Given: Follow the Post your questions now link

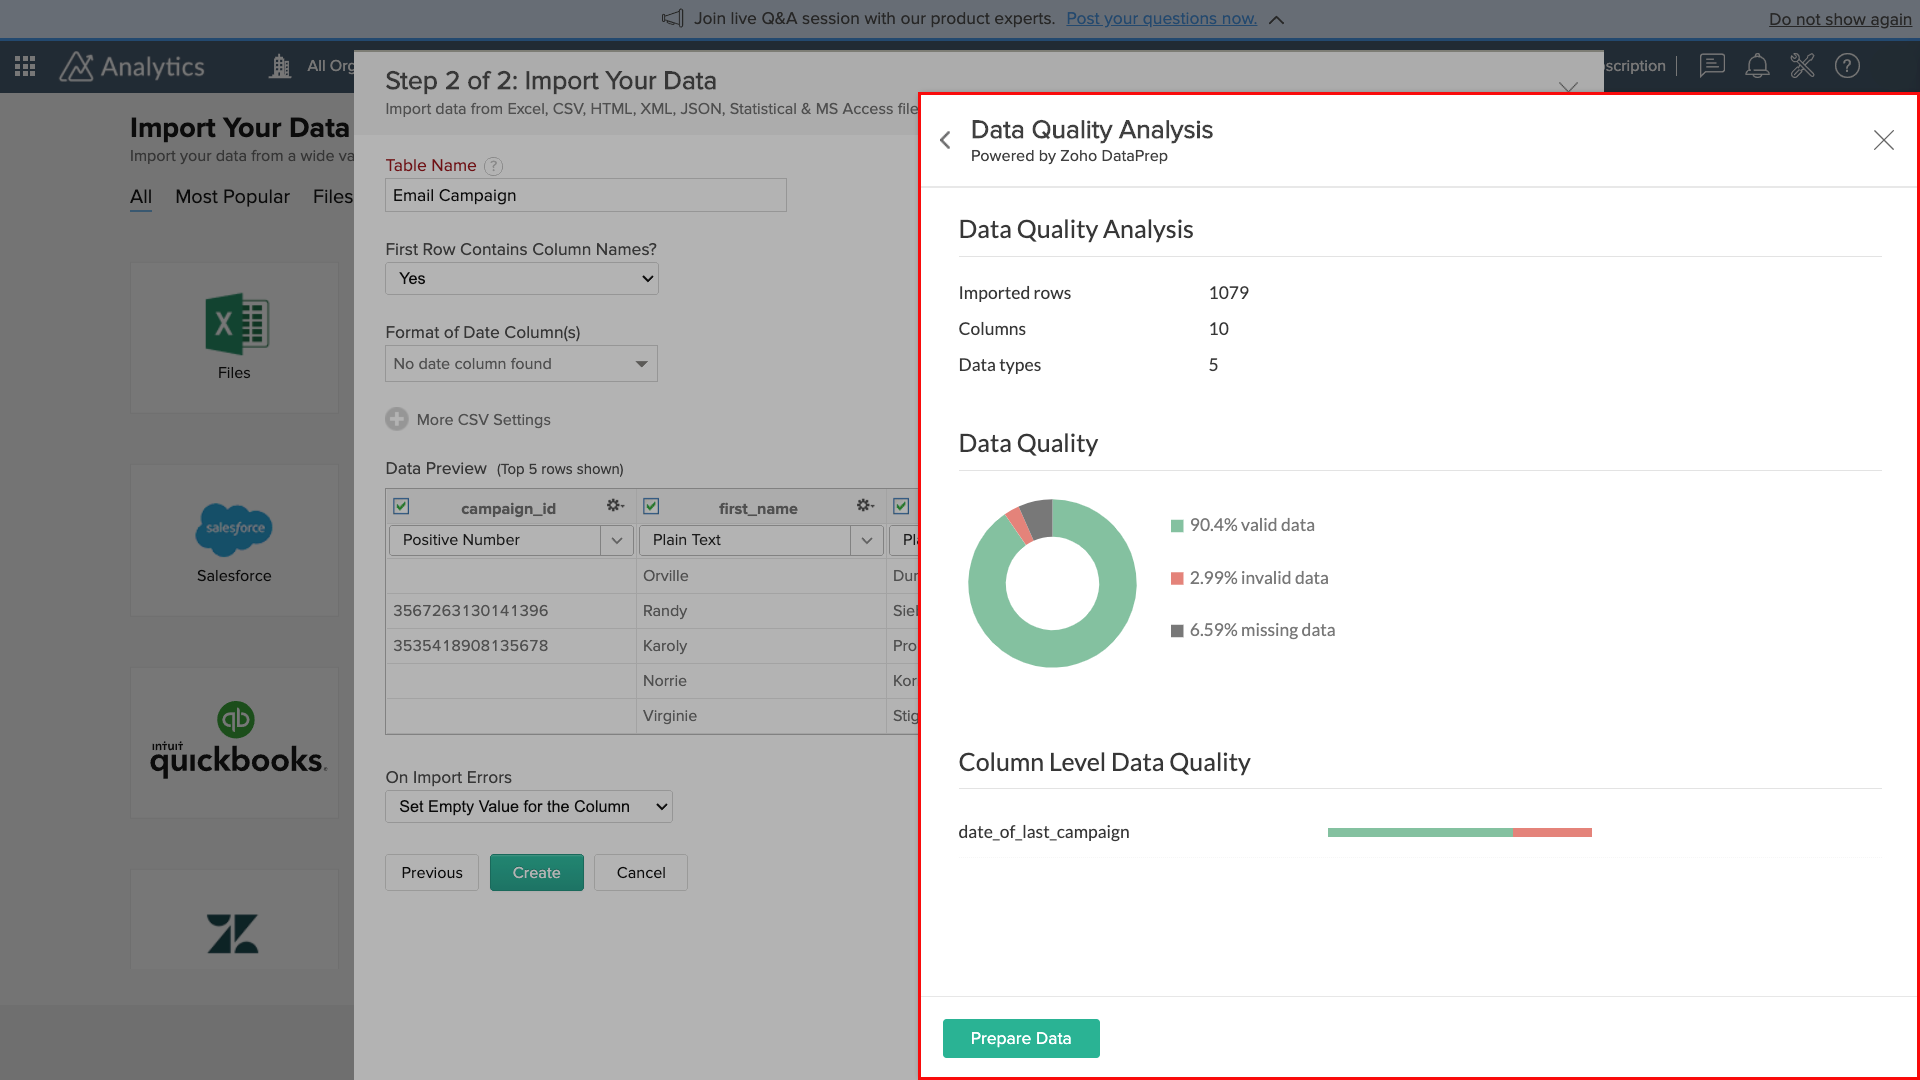Looking at the screenshot, I should click(1161, 18).
